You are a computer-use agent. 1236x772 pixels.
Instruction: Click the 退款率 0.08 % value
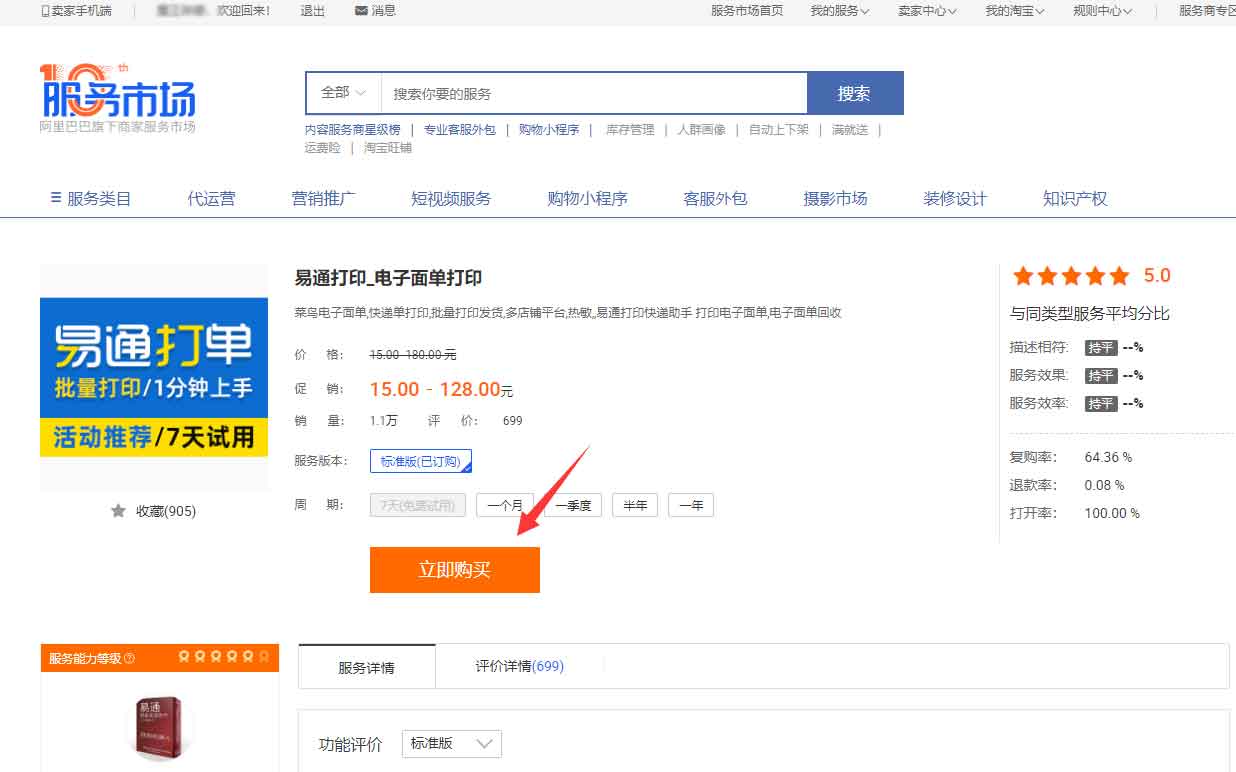[x=1104, y=485]
